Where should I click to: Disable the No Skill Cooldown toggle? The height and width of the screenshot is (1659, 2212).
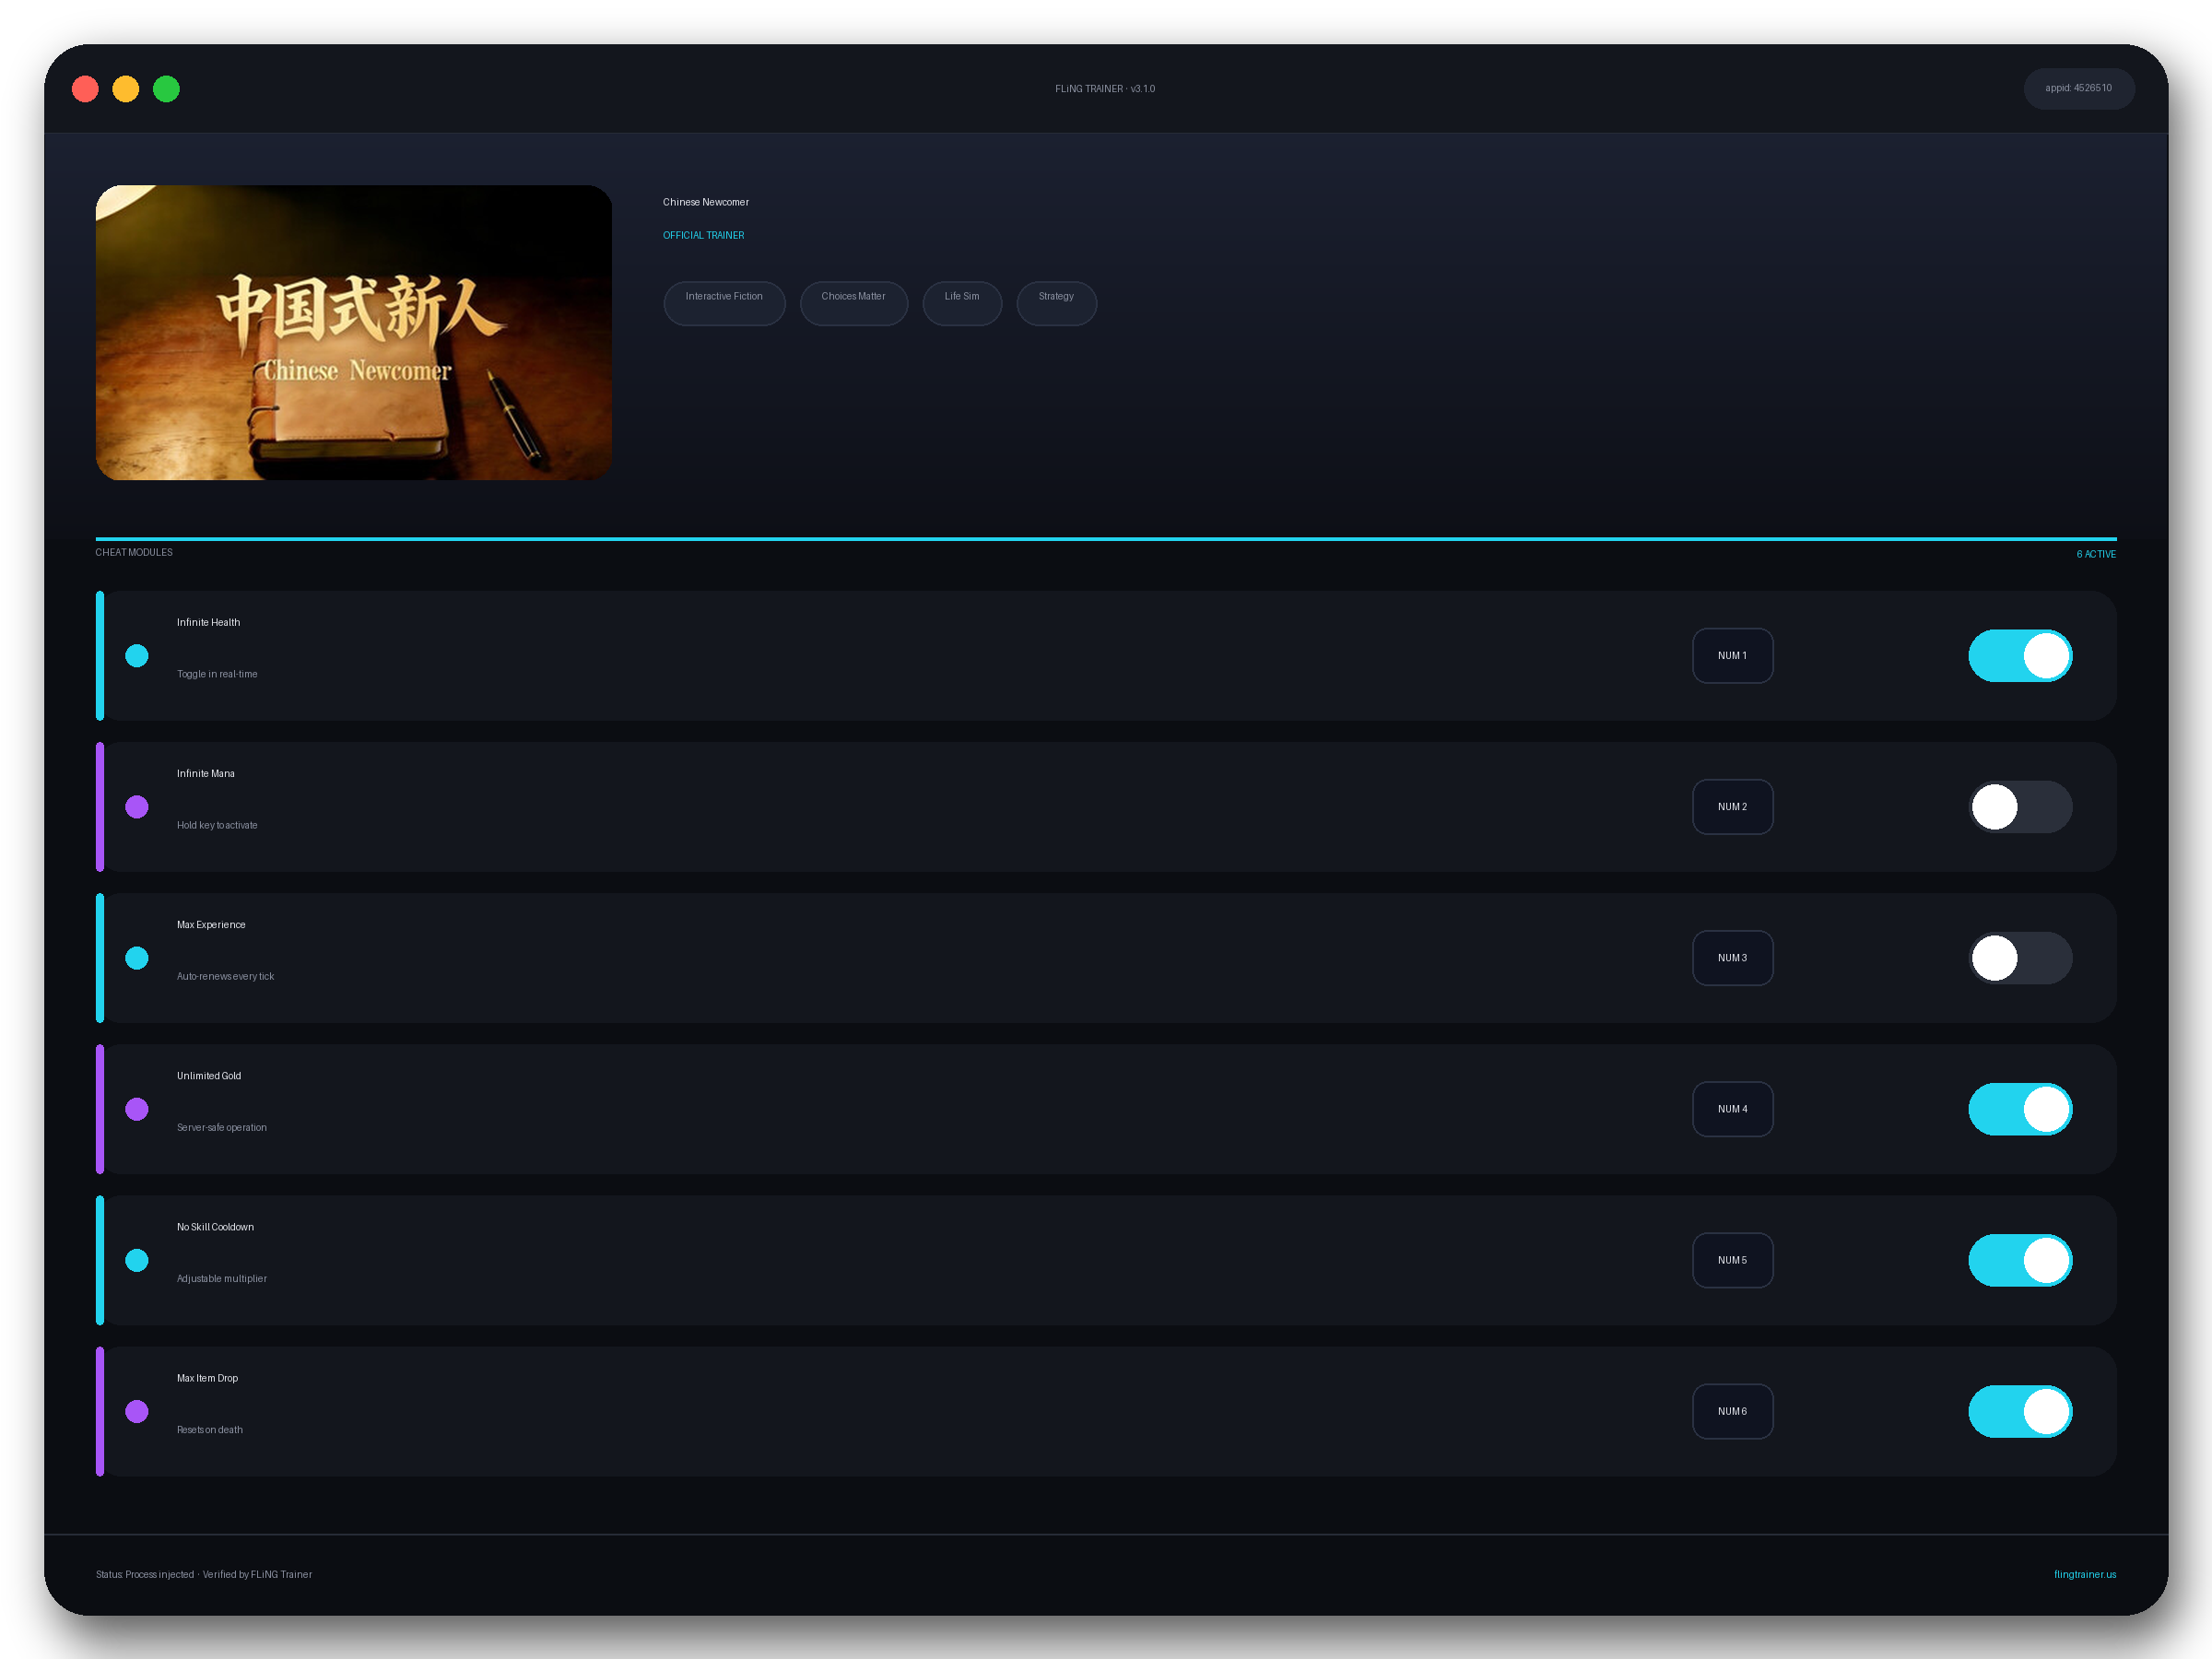point(2020,1259)
